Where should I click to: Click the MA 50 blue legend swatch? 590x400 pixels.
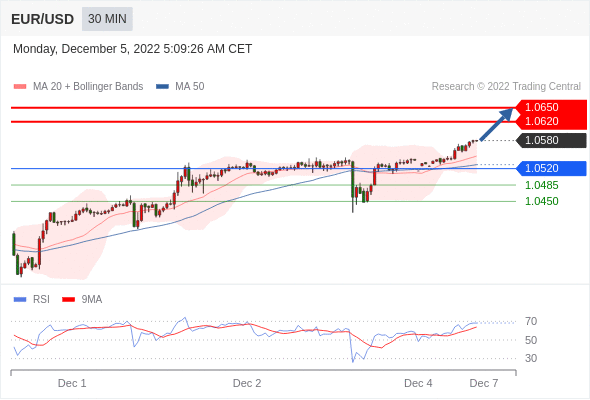[162, 87]
